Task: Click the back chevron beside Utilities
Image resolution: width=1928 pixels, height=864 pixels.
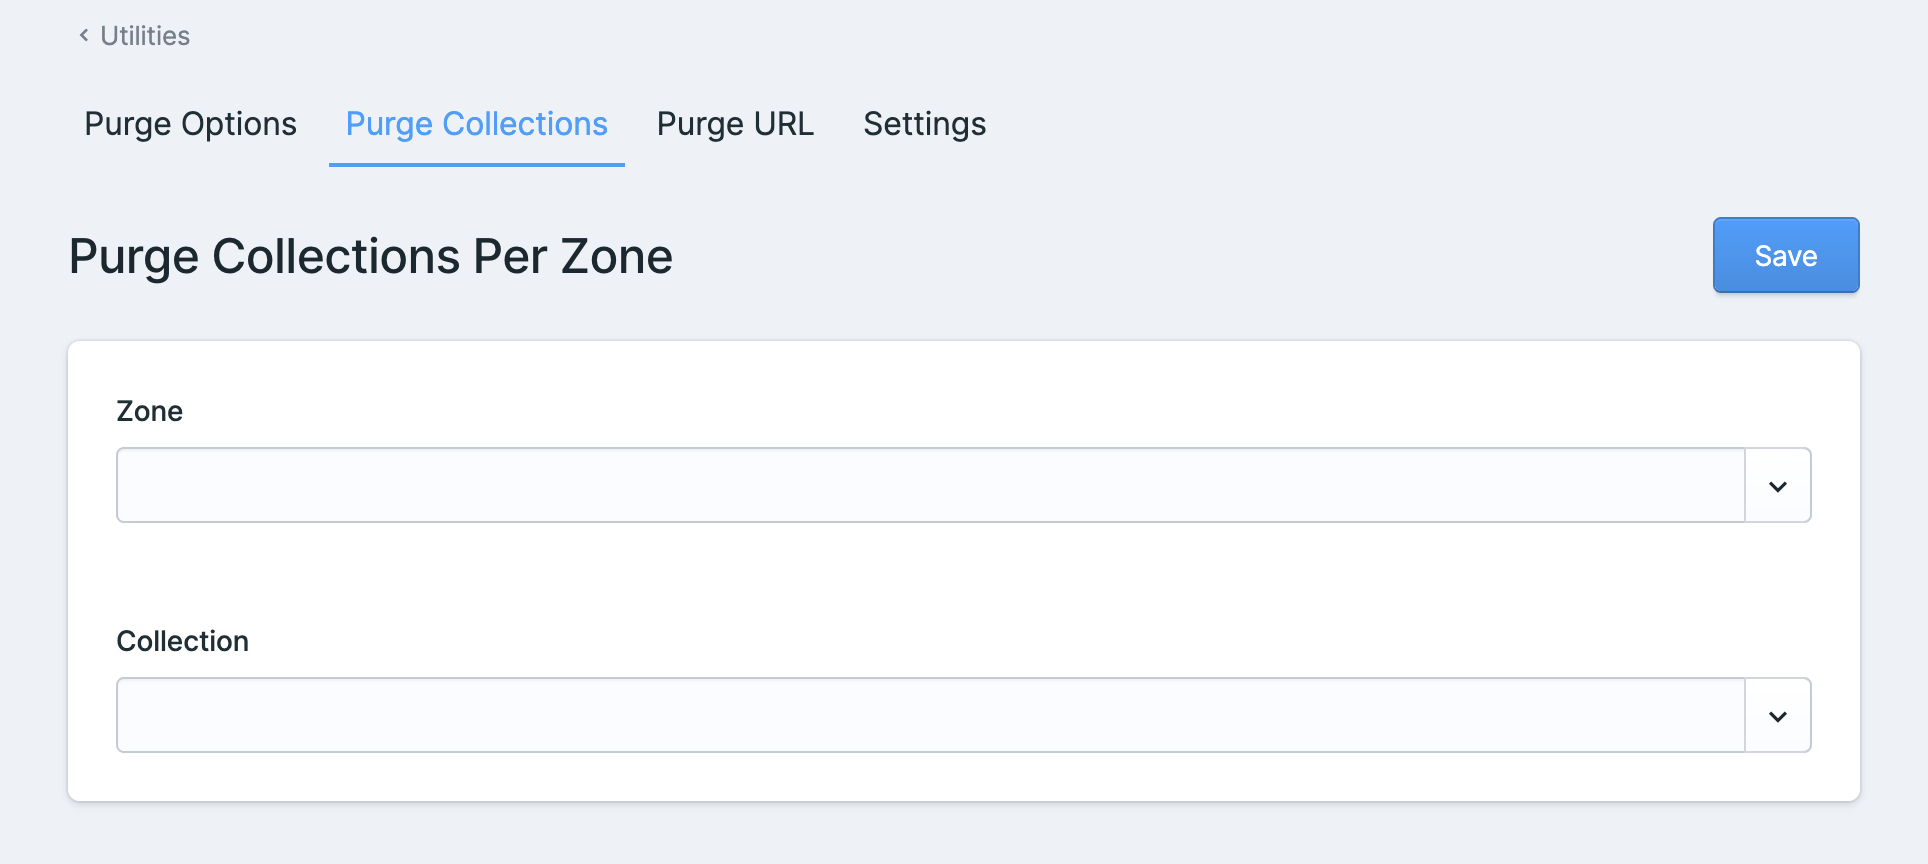Action: (84, 36)
